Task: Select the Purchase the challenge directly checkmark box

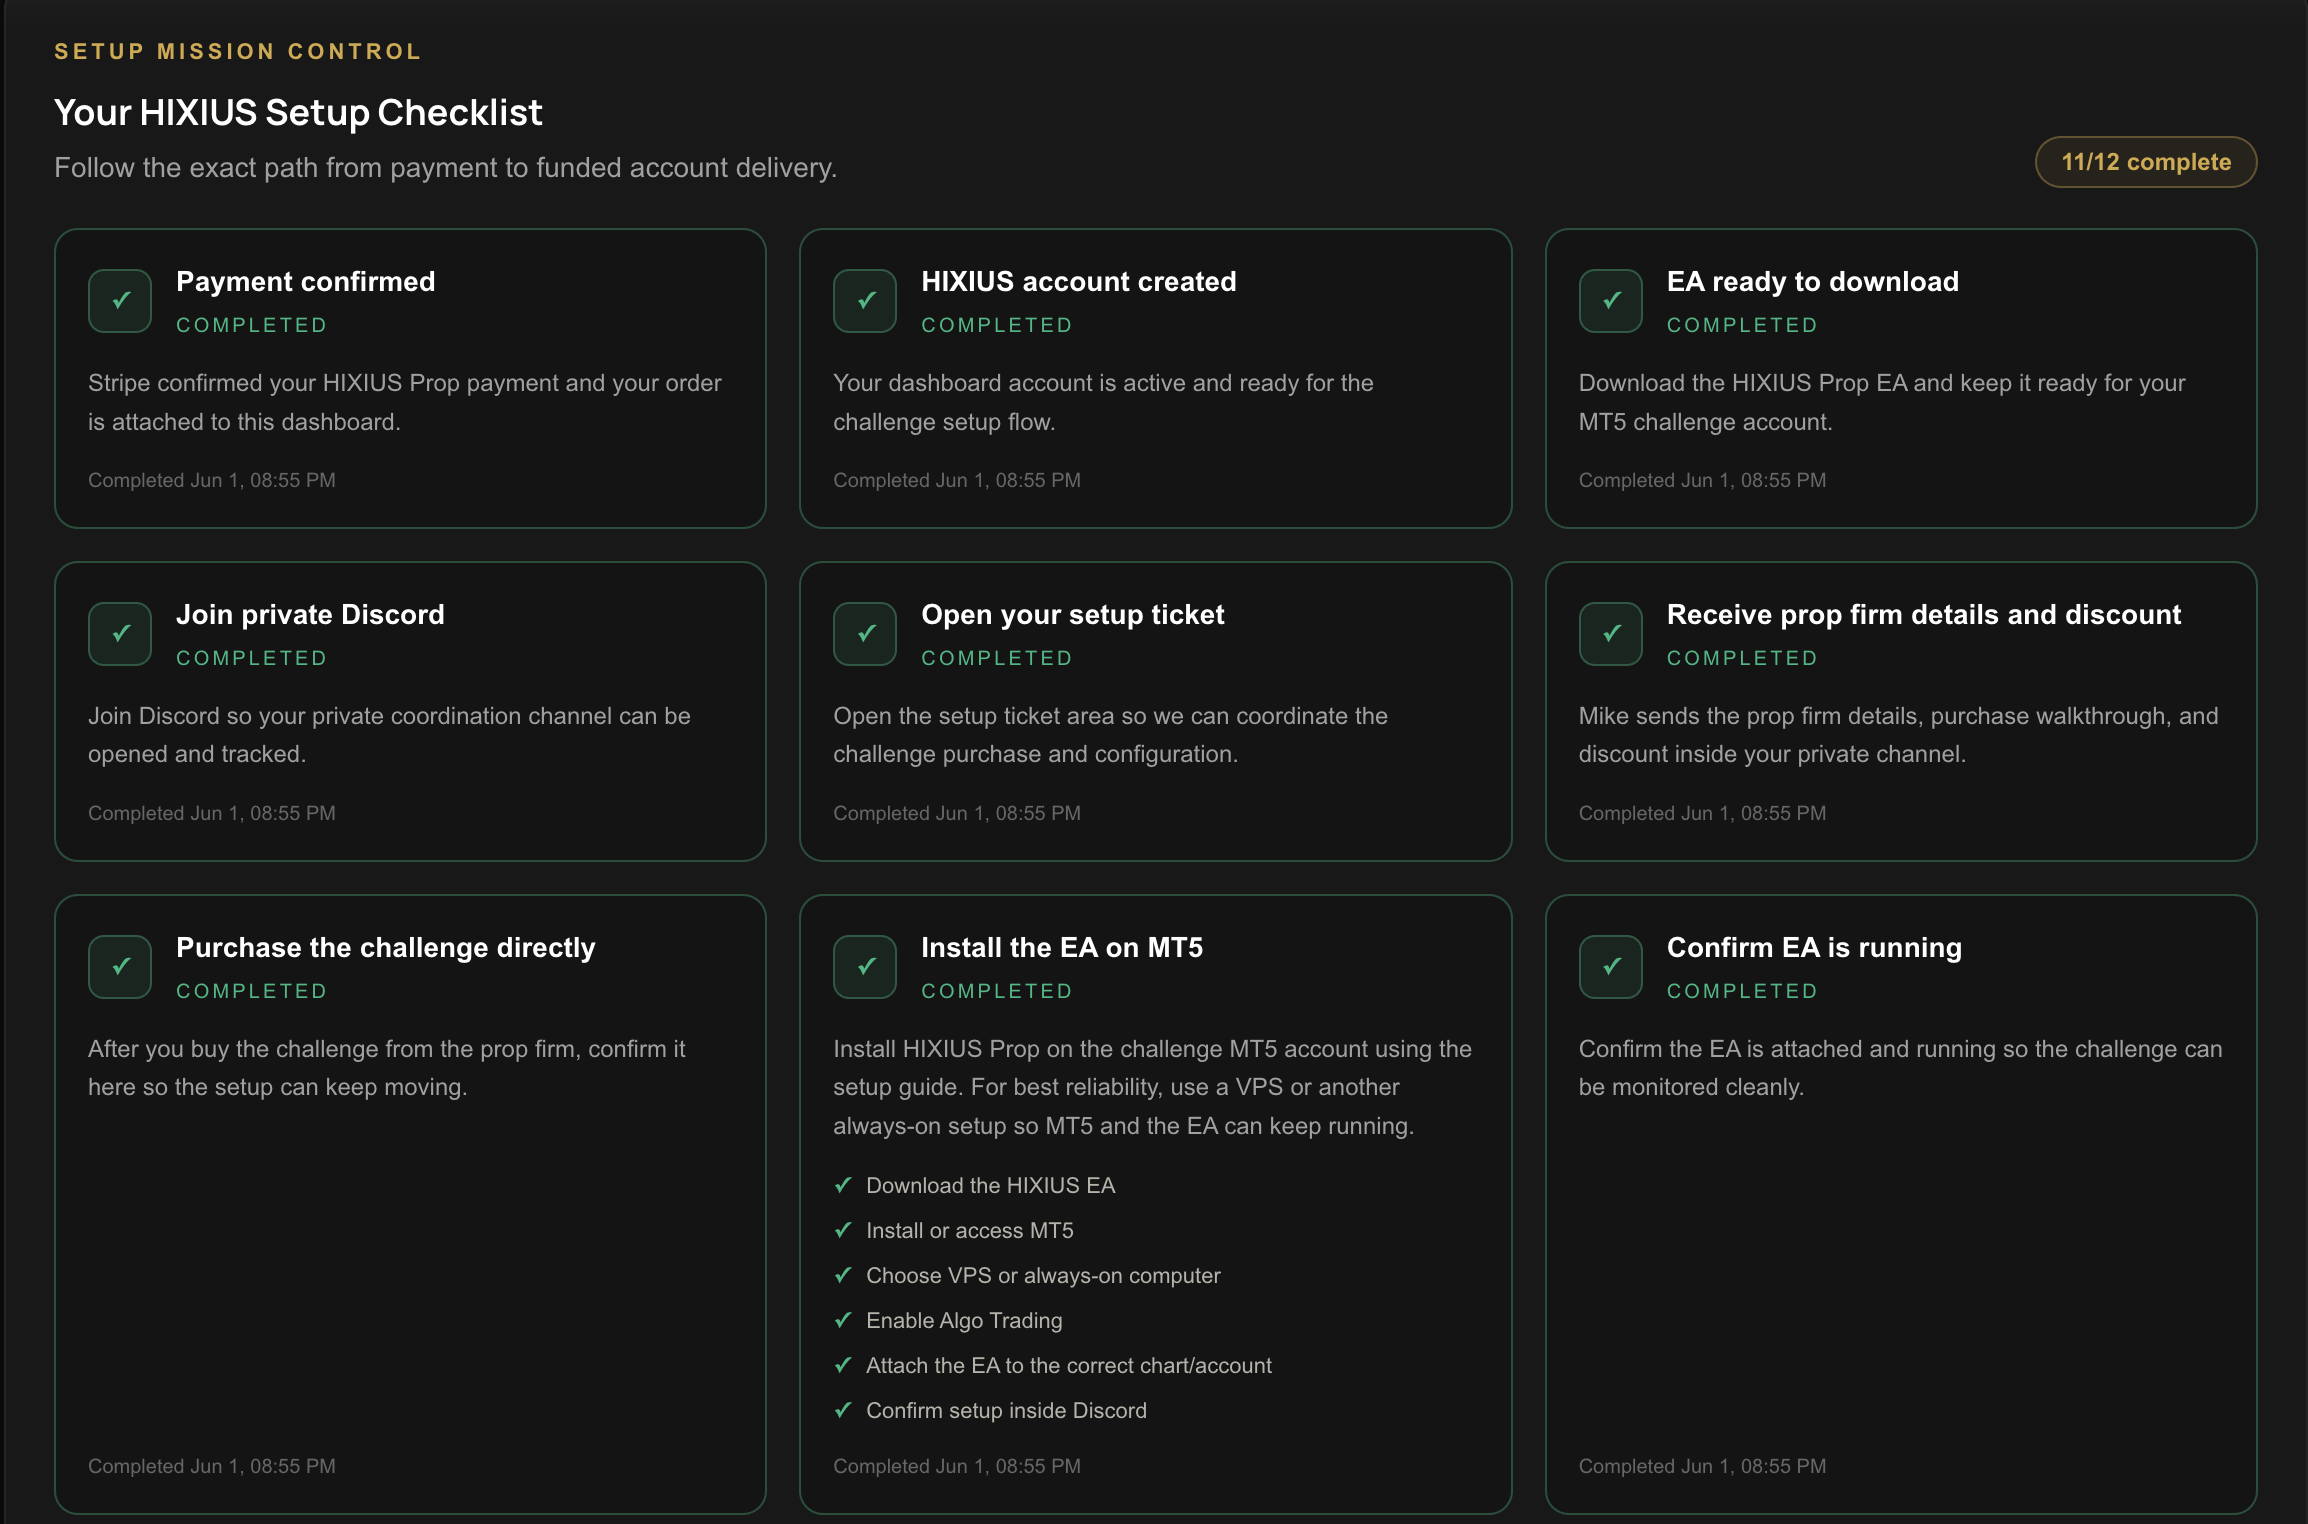Action: tap(120, 966)
